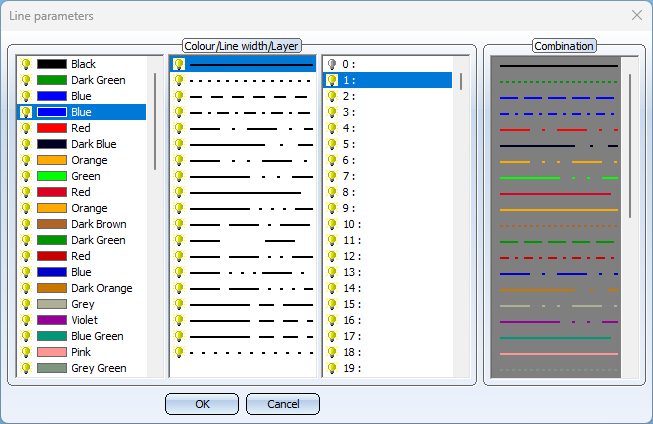This screenshot has width=653, height=424.
Task: Hide layer 6 using its lightbulb
Action: point(332,160)
